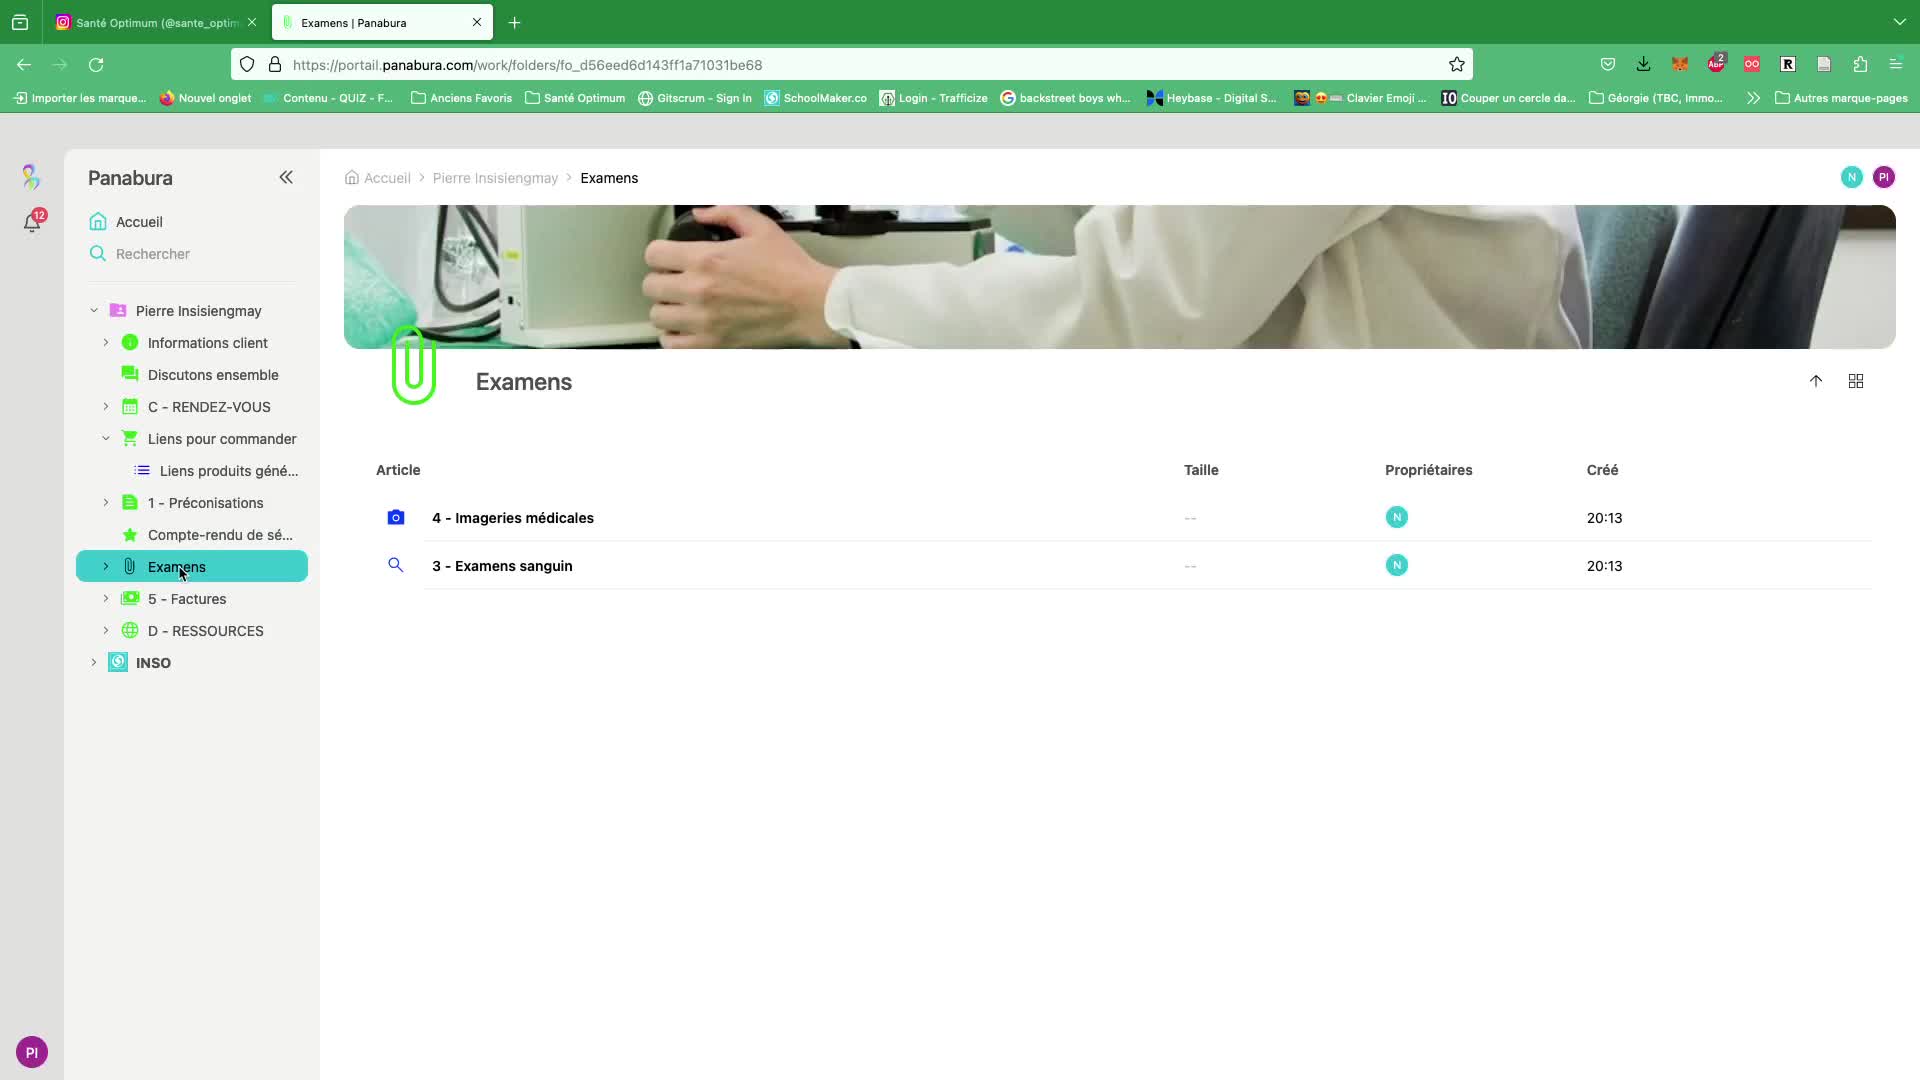Screen dimensions: 1920x1080
Task: Switch to grid view icon
Action: click(1856, 381)
